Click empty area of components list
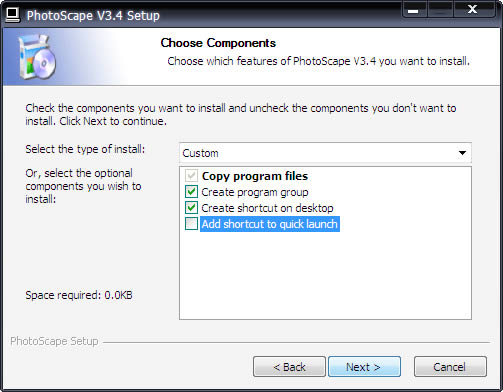 tap(325, 275)
